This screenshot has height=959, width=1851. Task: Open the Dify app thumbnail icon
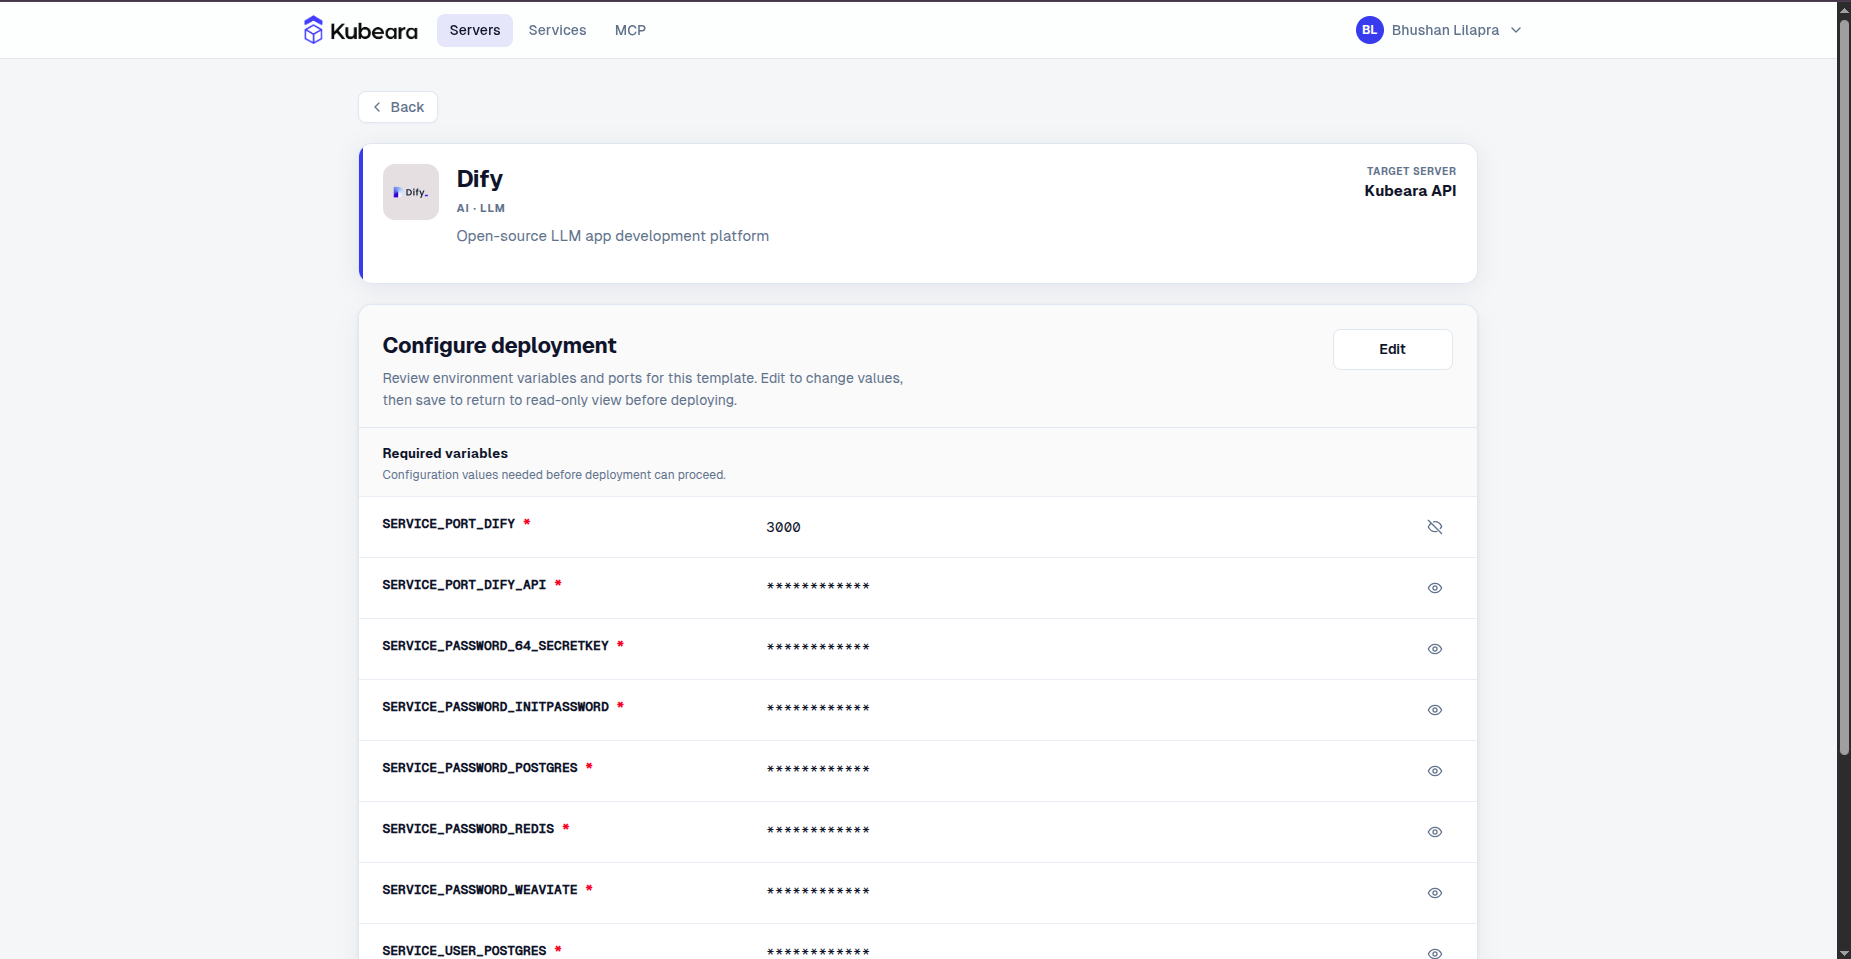(411, 192)
